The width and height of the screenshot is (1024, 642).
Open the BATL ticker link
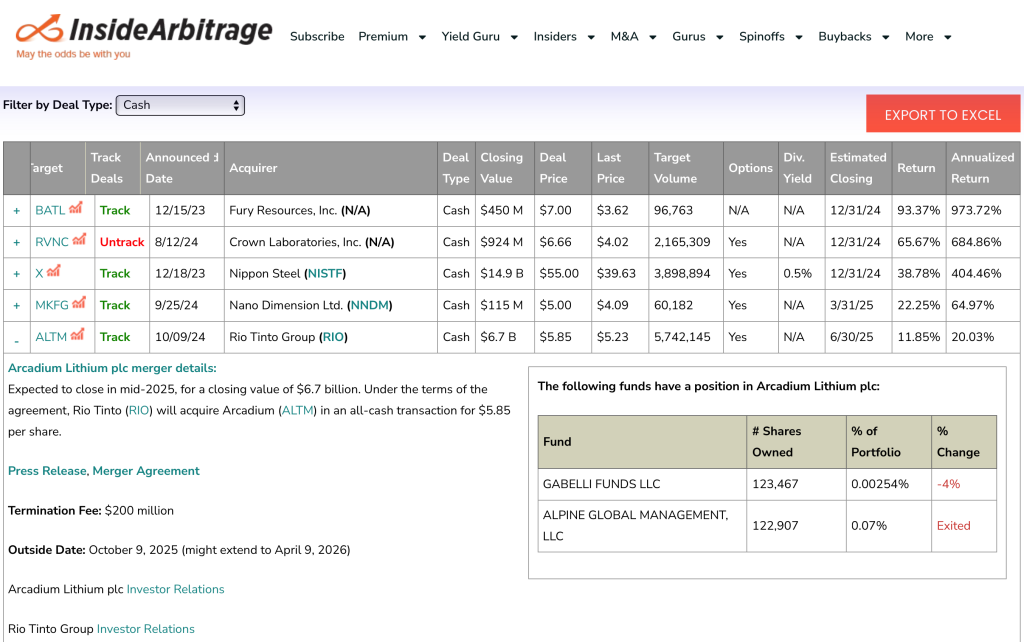coord(50,210)
